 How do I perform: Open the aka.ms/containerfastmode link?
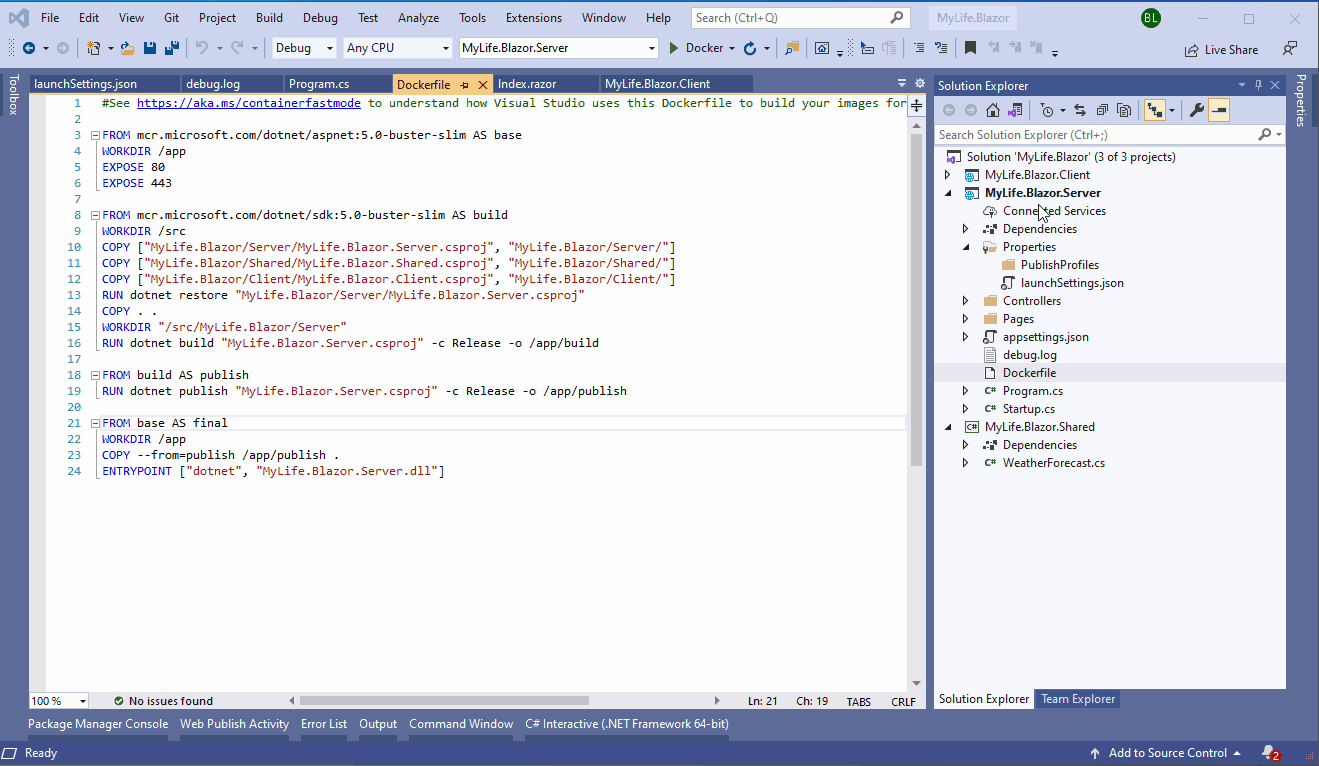[249, 103]
